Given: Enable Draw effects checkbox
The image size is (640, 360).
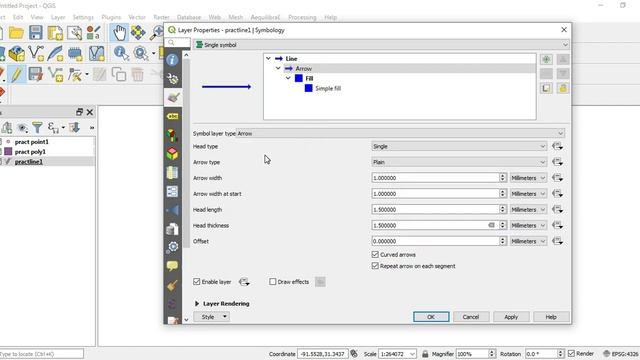Looking at the screenshot, I should tap(272, 282).
